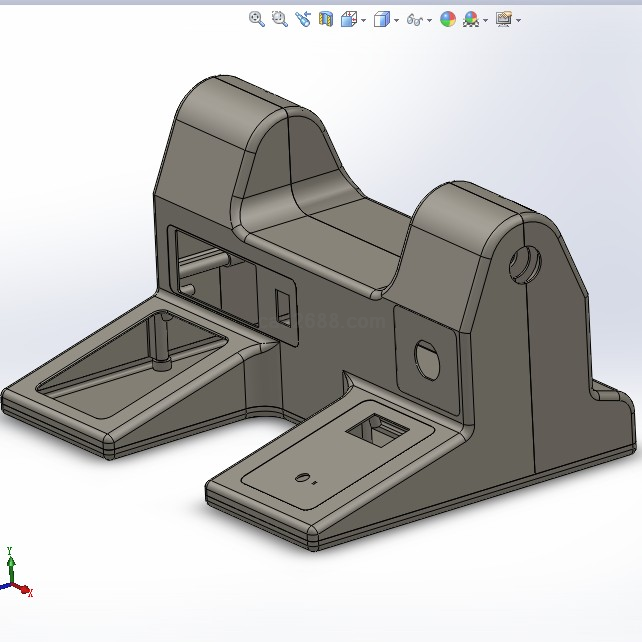Click the Apply Scene icon
Viewport: 642px width, 642px height.
pos(470,19)
